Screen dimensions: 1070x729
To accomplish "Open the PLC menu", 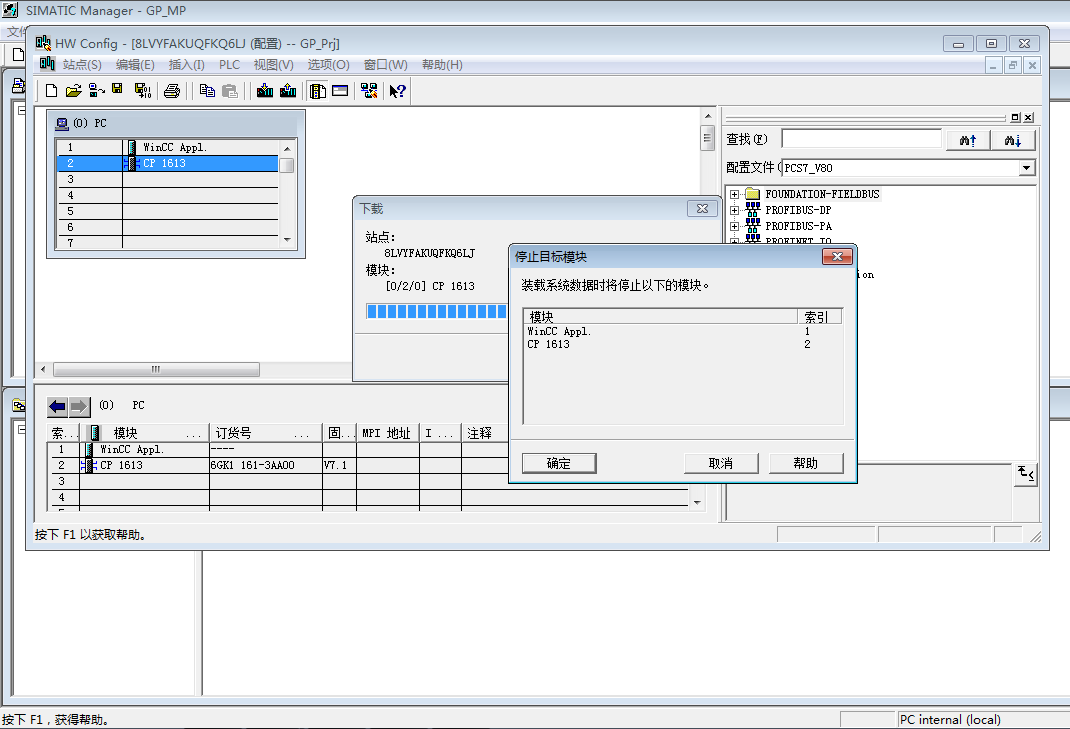I will [229, 65].
